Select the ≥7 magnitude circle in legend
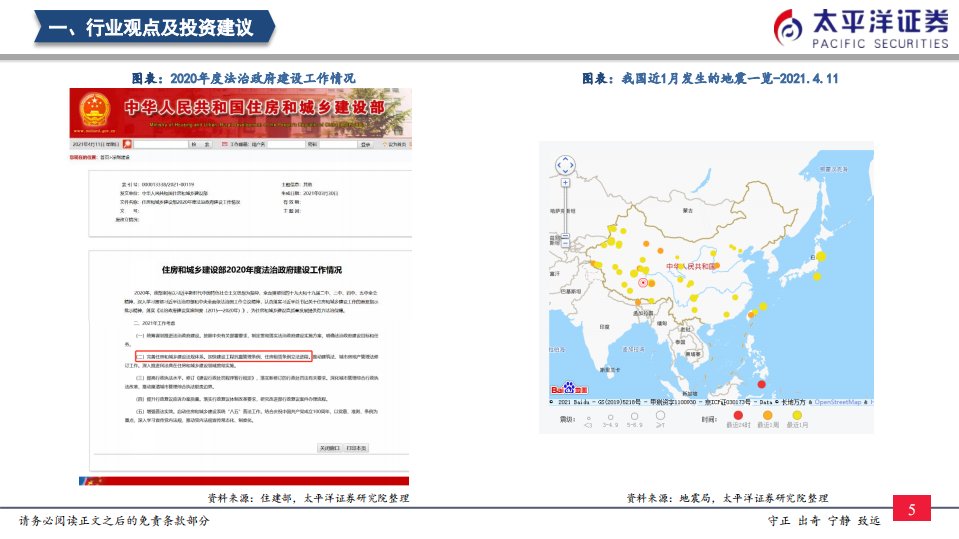 (x=661, y=415)
